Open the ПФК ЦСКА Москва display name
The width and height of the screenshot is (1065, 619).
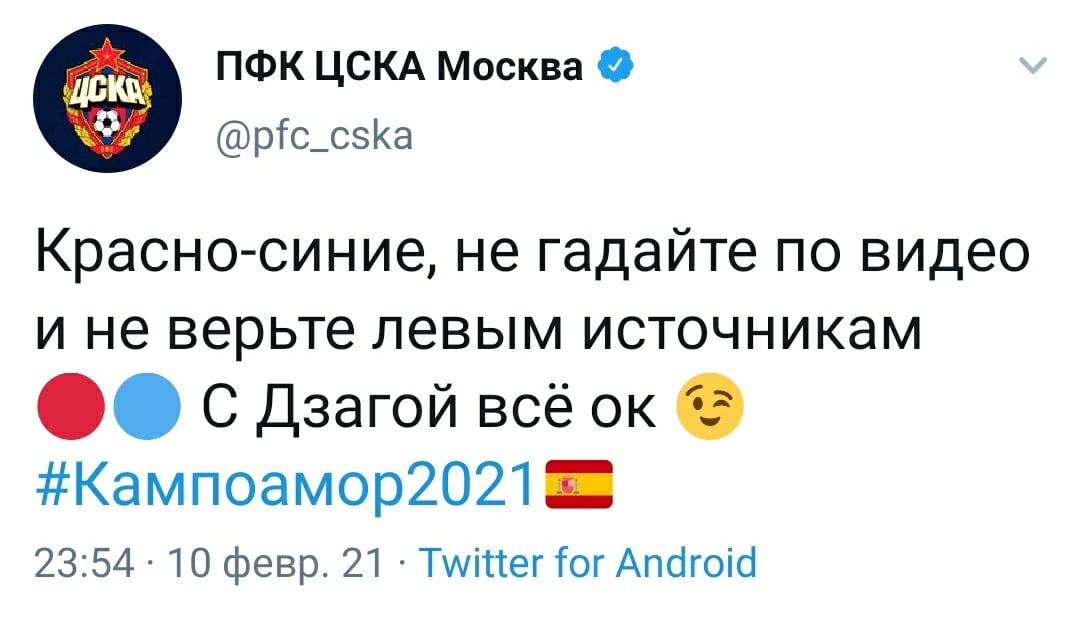pos(399,66)
